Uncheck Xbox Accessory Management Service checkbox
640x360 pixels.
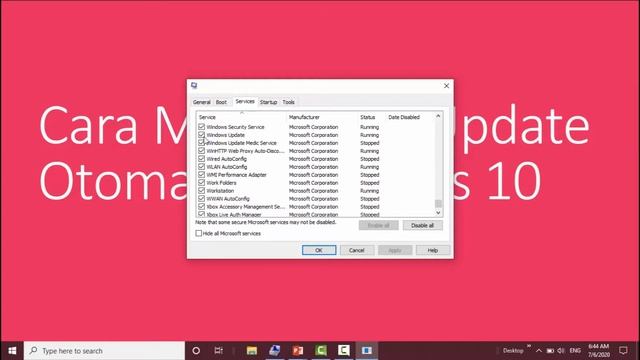(x=201, y=207)
